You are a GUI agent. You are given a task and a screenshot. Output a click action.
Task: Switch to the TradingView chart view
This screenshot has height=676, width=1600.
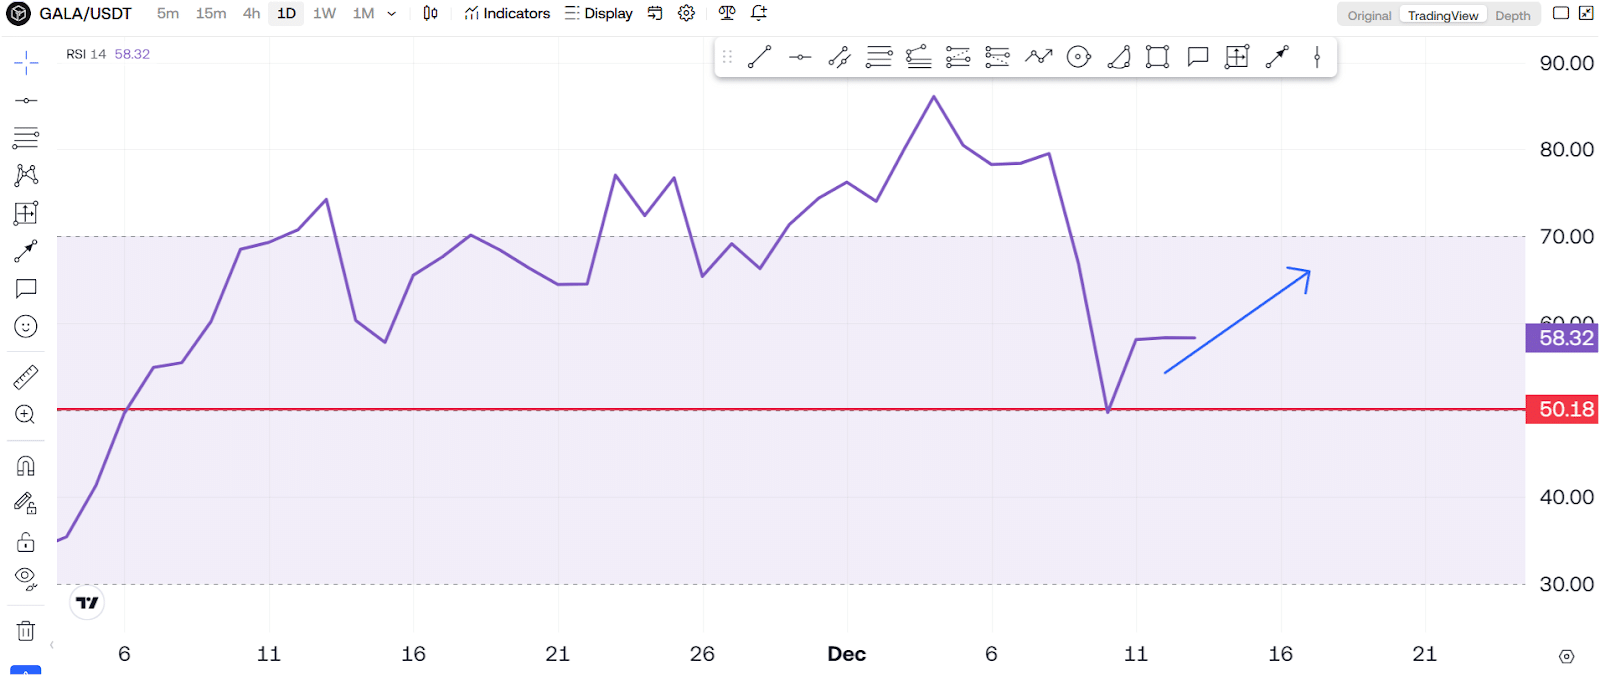[x=1443, y=15]
